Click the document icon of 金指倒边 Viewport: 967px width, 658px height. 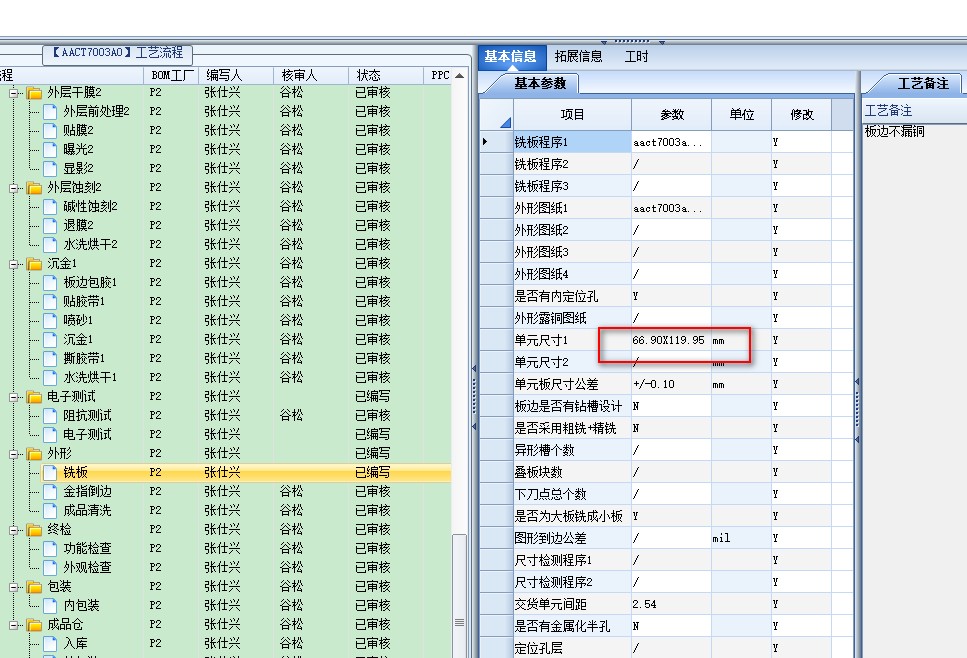point(51,492)
